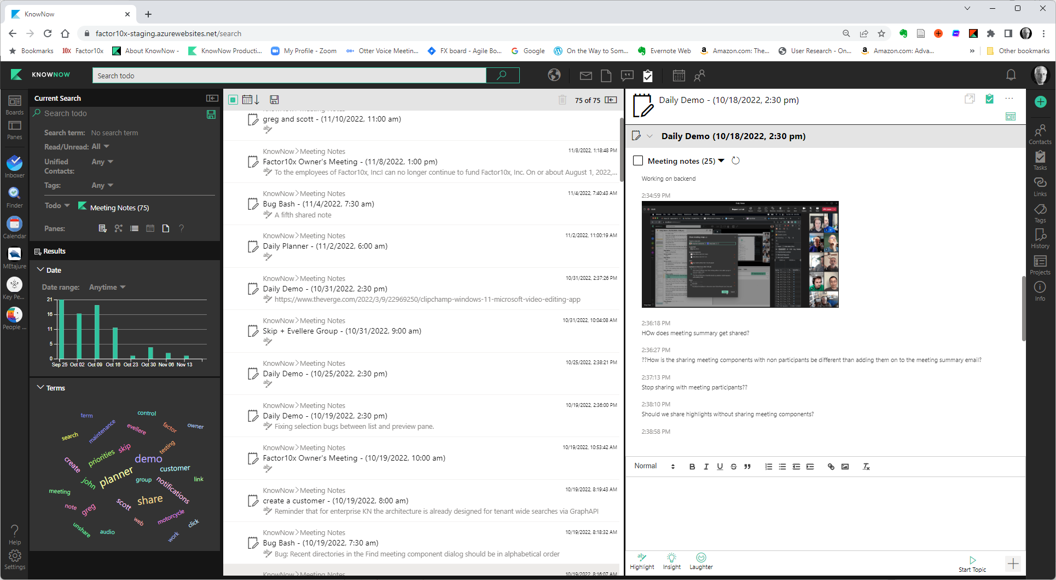The width and height of the screenshot is (1056, 580).
Task: Open the Normal text style dropdown
Action: tap(654, 467)
